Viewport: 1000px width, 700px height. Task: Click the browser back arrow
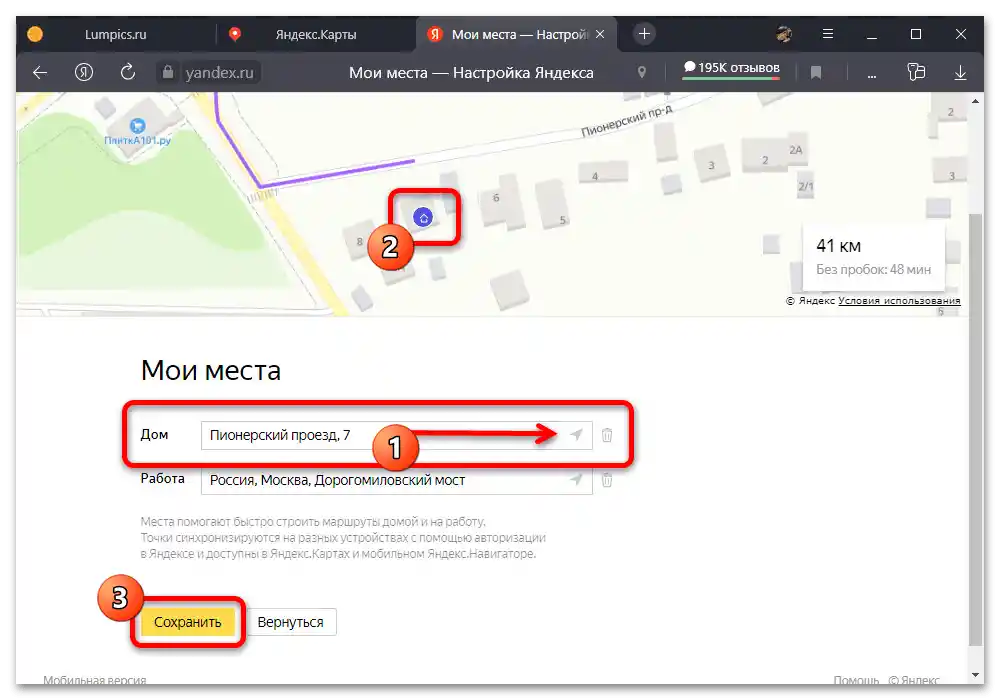(40, 73)
